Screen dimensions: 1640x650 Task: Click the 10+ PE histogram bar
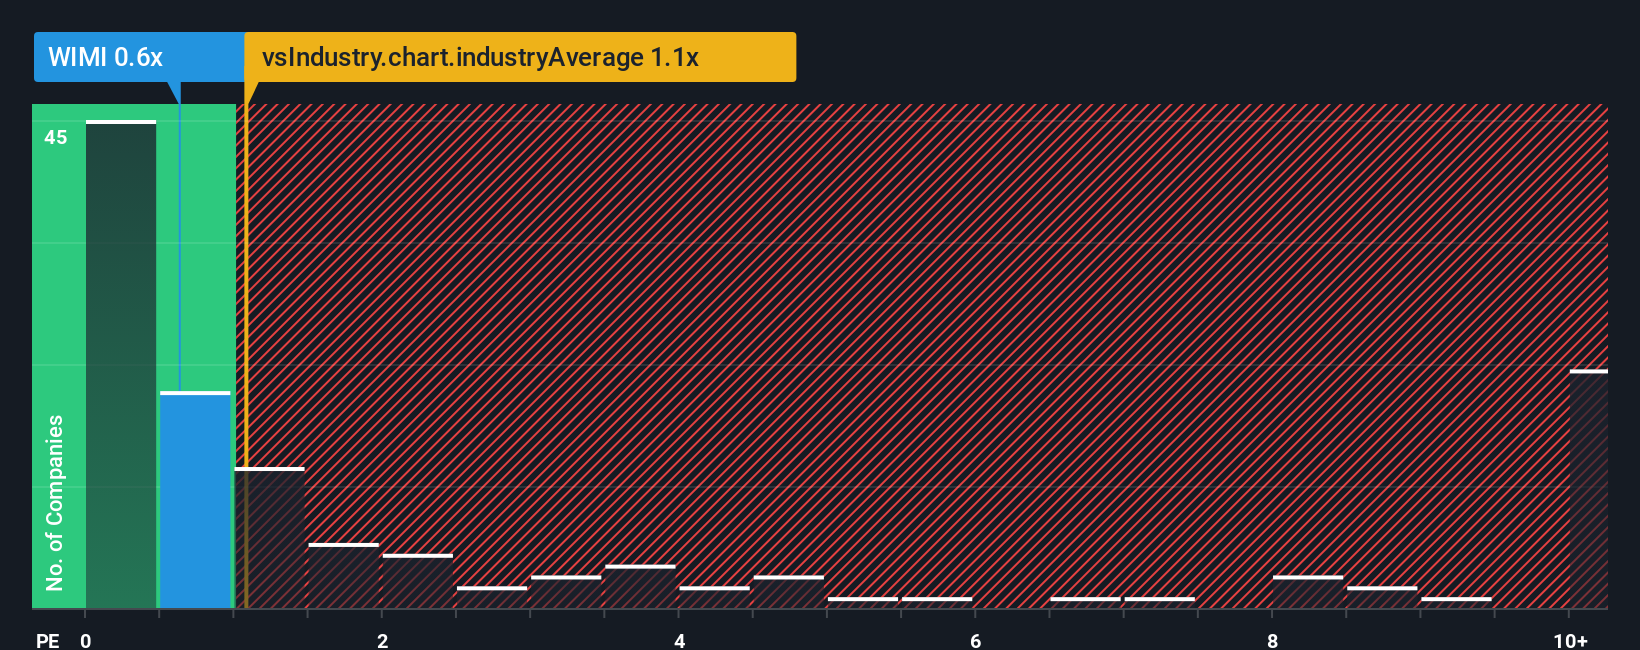[1588, 489]
